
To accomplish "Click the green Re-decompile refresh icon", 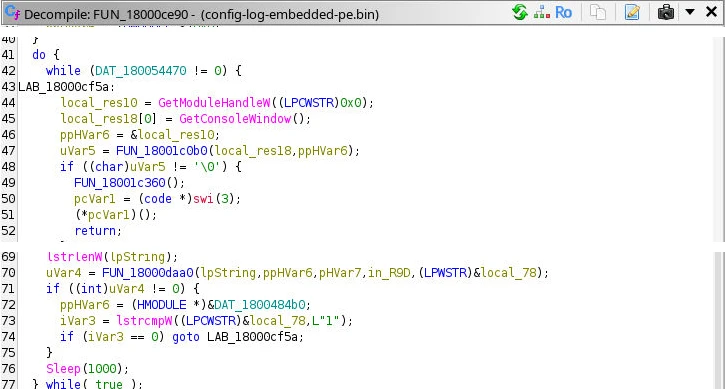I will (520, 12).
